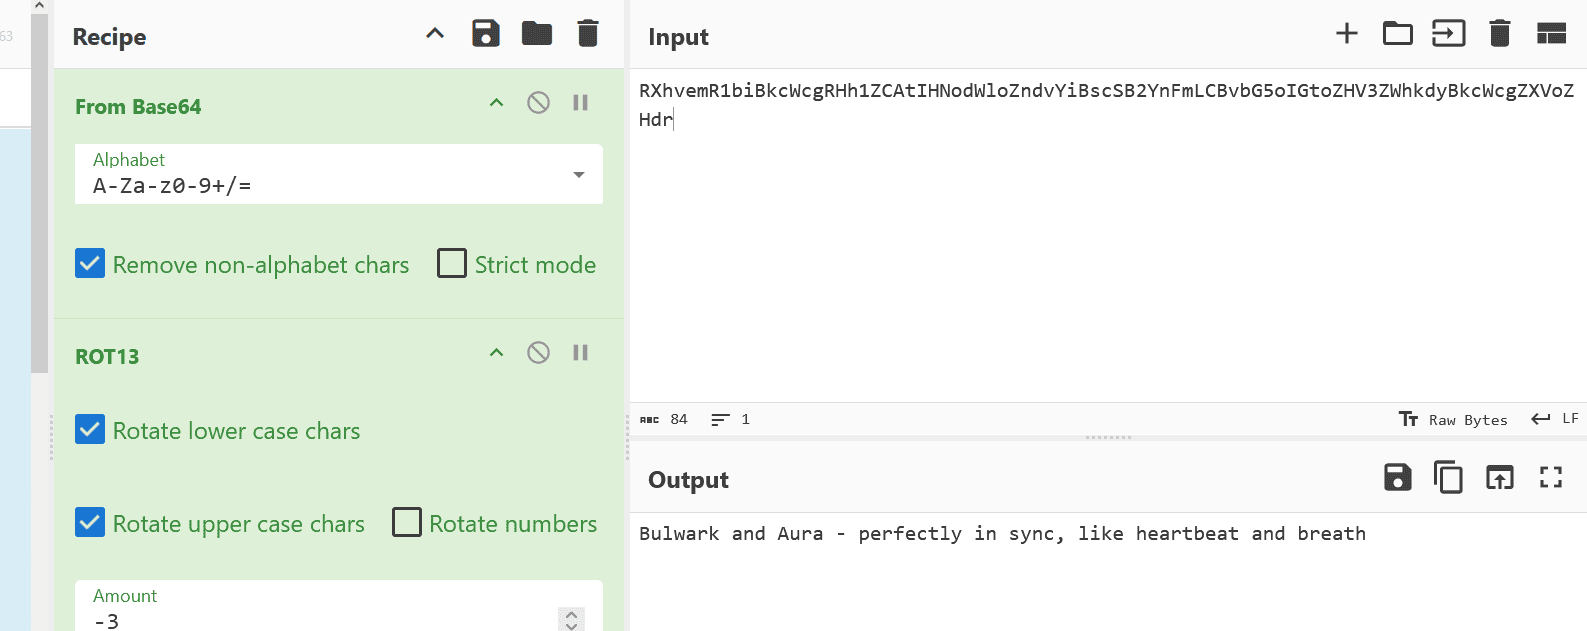Clear the recipe with trash icon
Viewport: 1587px width, 631px height.
[588, 34]
